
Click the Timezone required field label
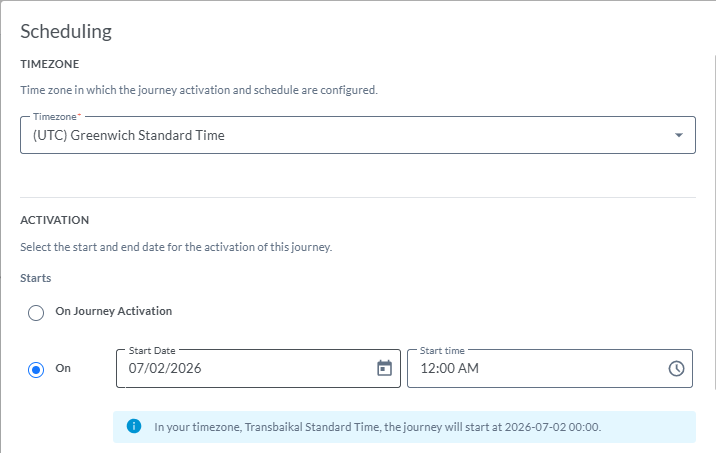coord(57,116)
